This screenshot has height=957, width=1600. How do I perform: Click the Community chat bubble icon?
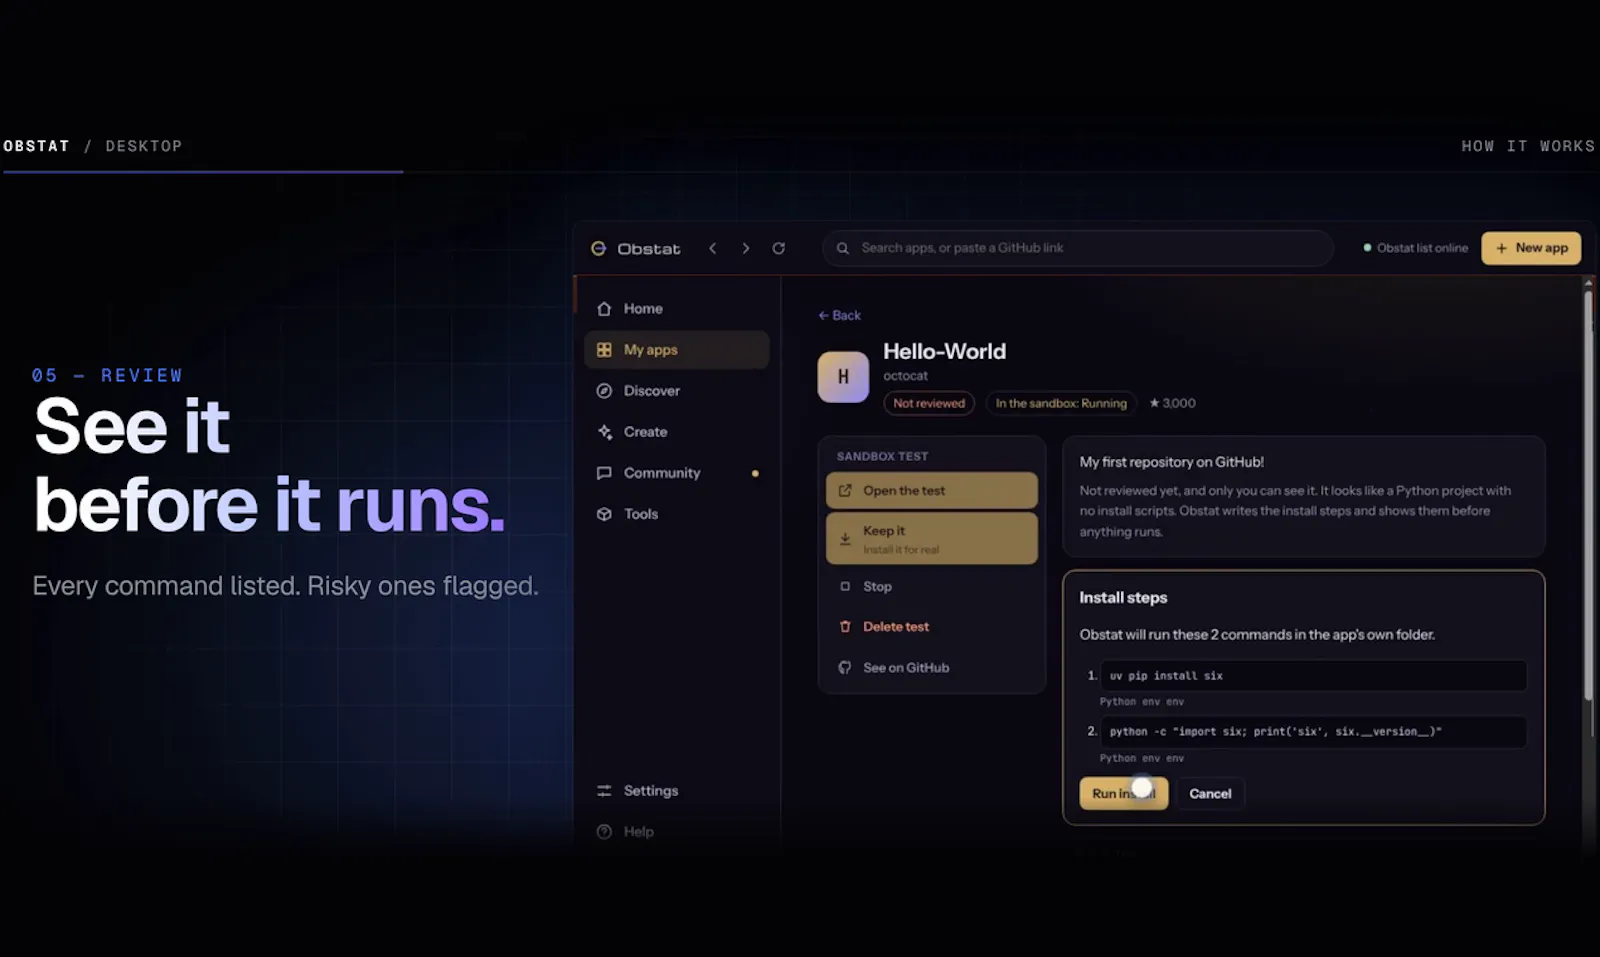(x=604, y=473)
